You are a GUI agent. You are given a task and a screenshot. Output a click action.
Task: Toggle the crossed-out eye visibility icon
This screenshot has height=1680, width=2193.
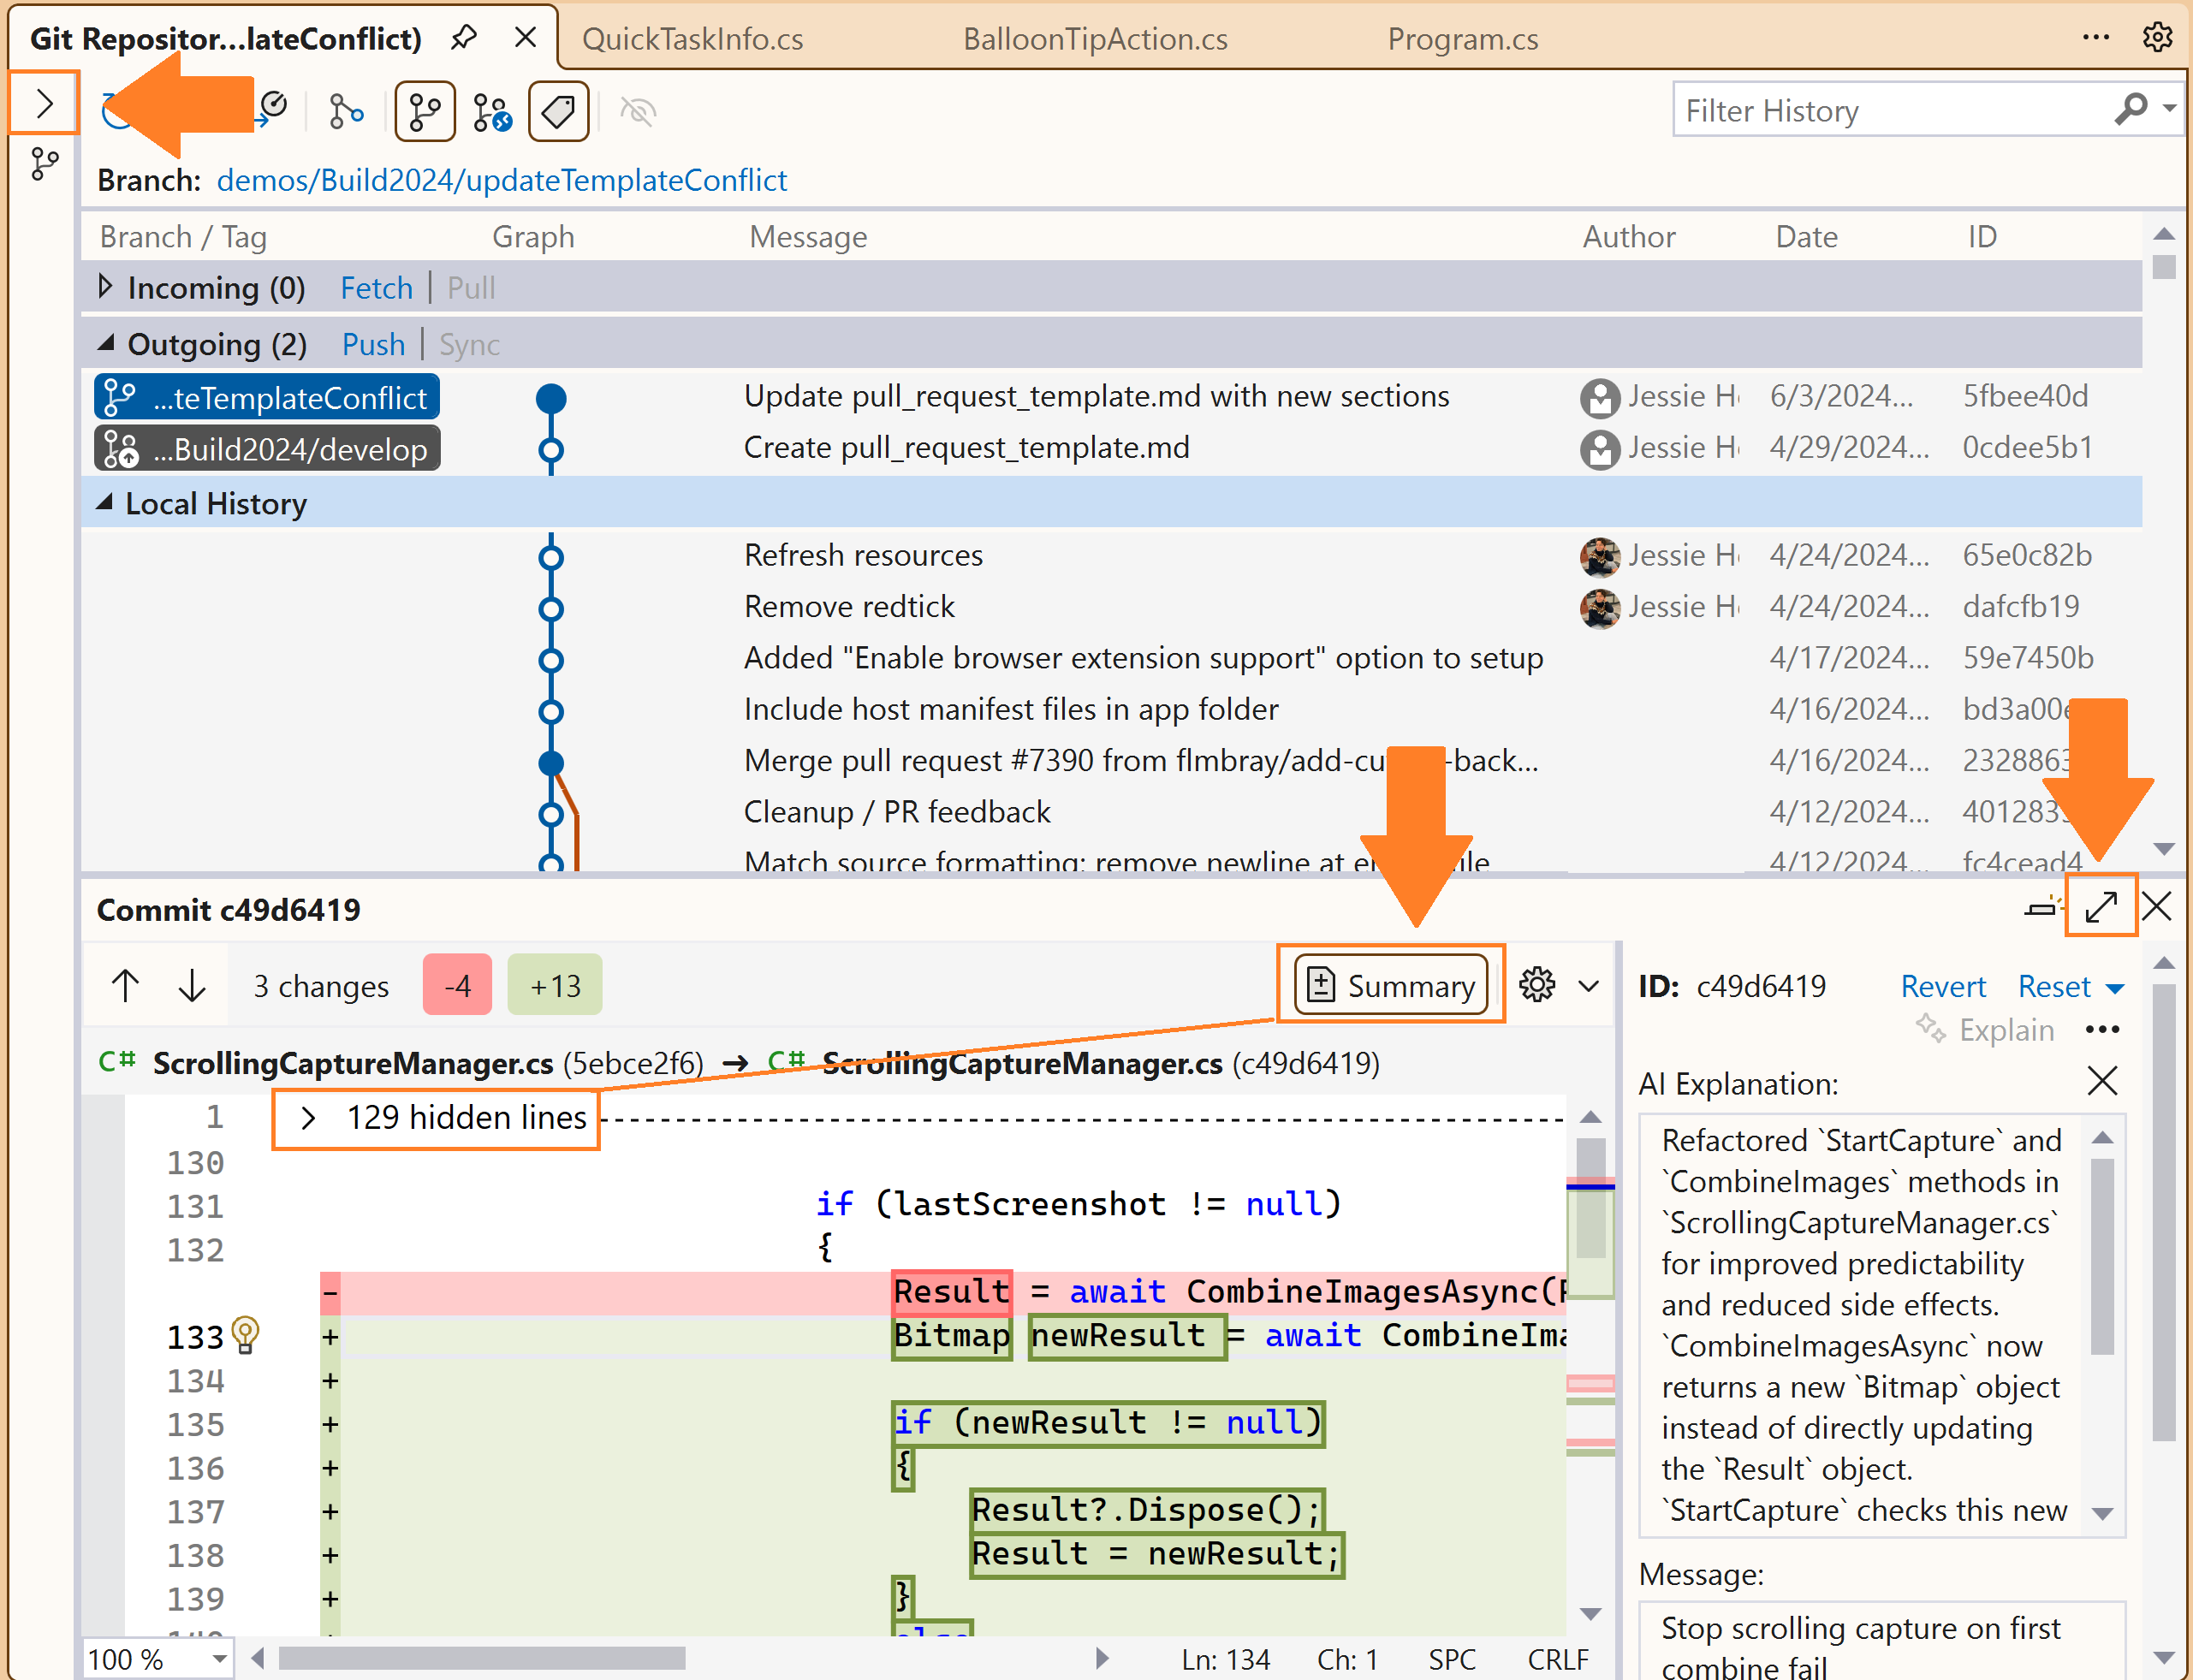click(638, 111)
